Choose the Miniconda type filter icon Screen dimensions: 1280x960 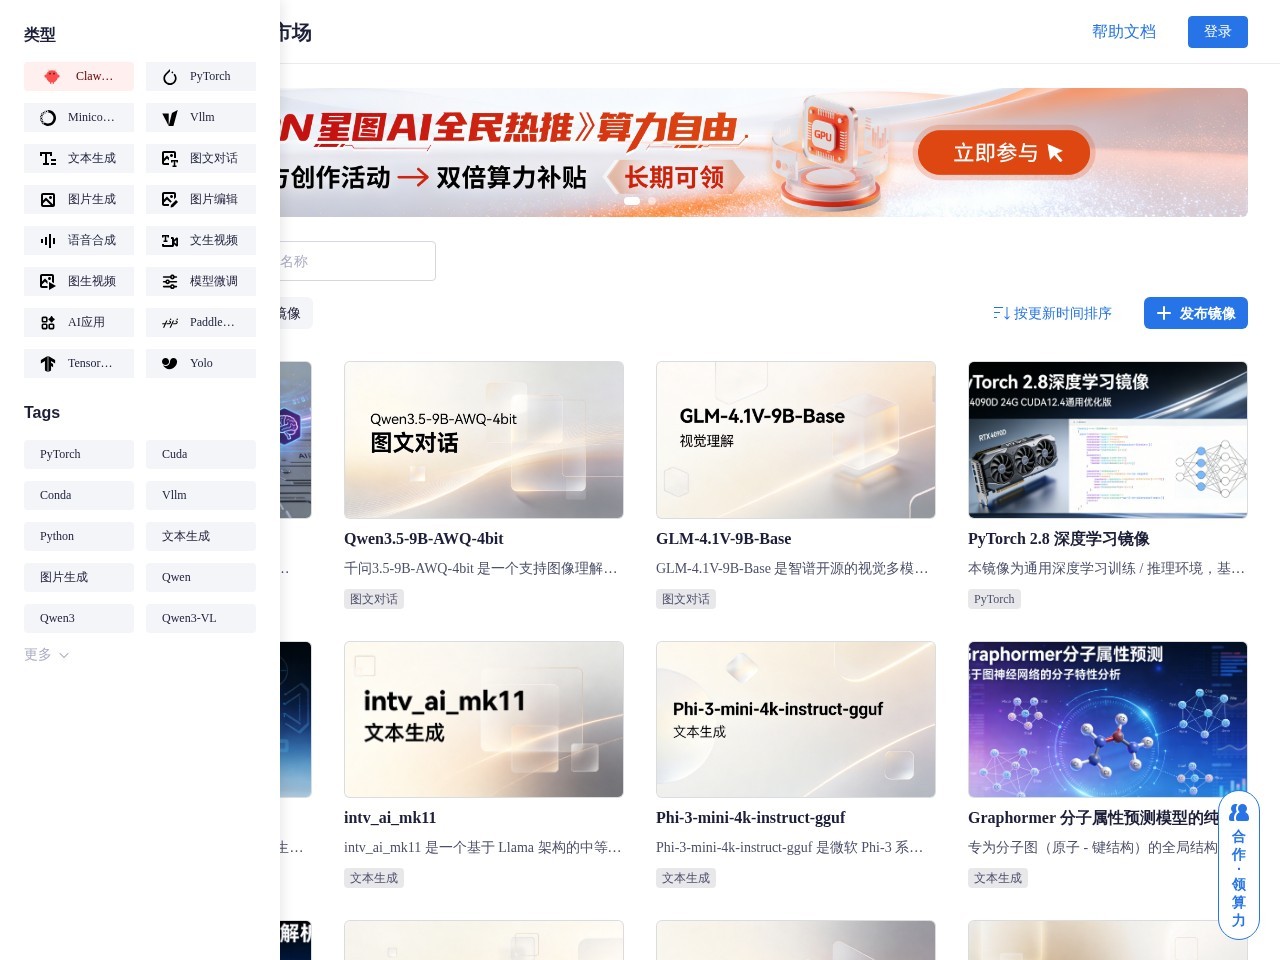coord(48,118)
